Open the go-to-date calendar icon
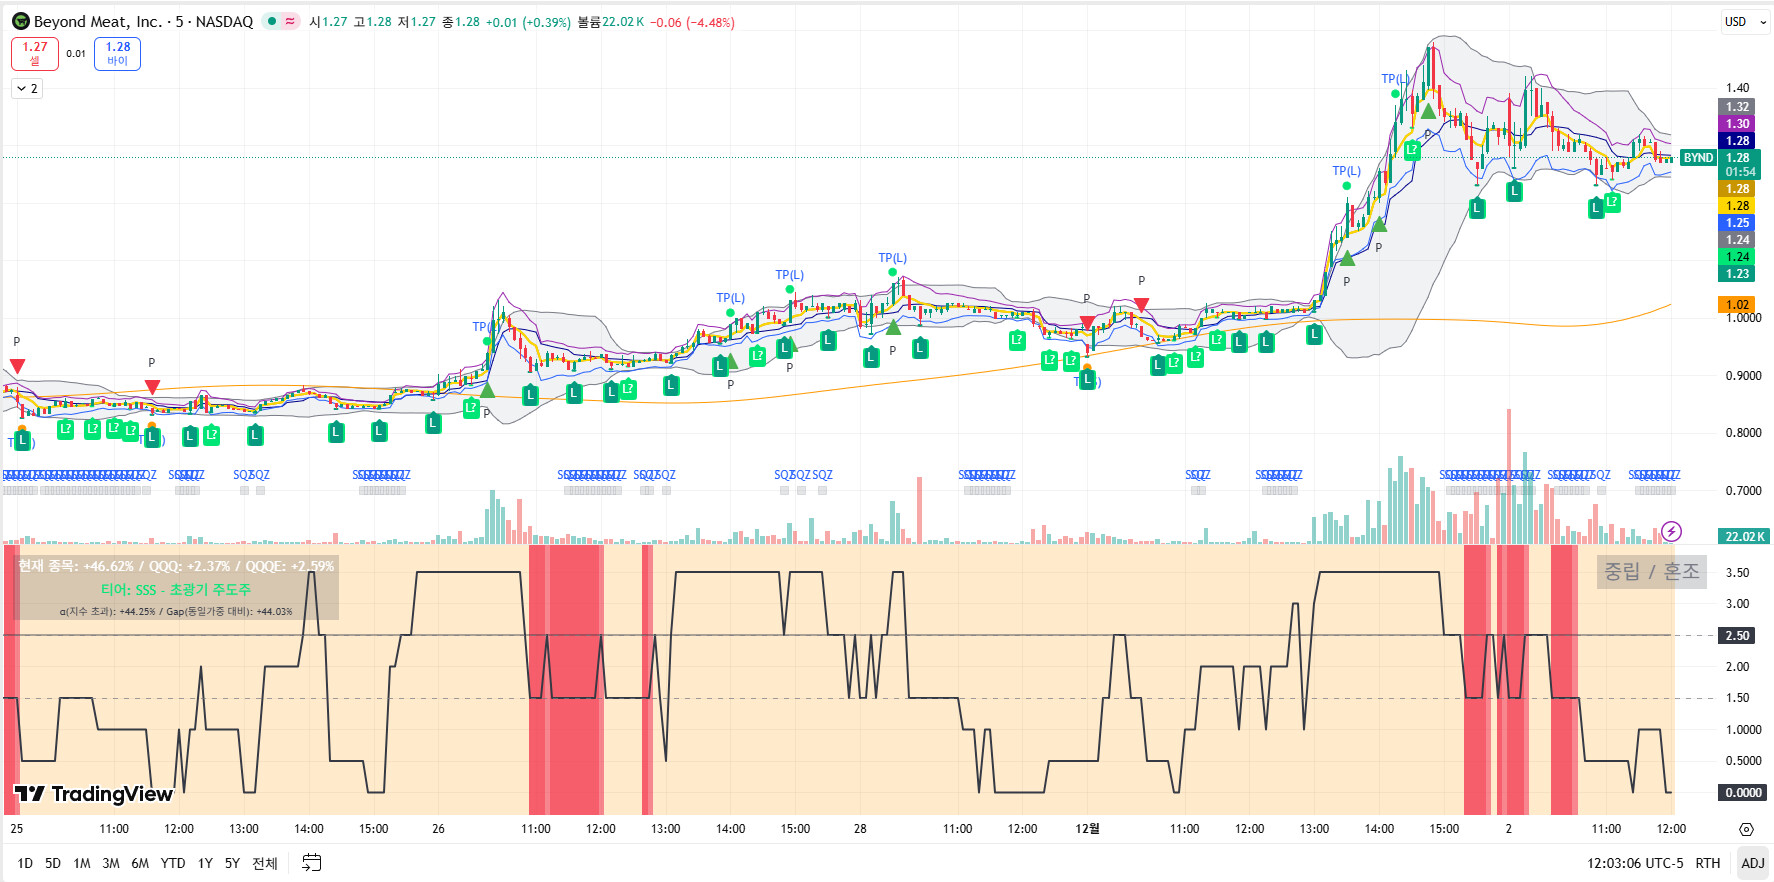 pyautogui.click(x=312, y=863)
